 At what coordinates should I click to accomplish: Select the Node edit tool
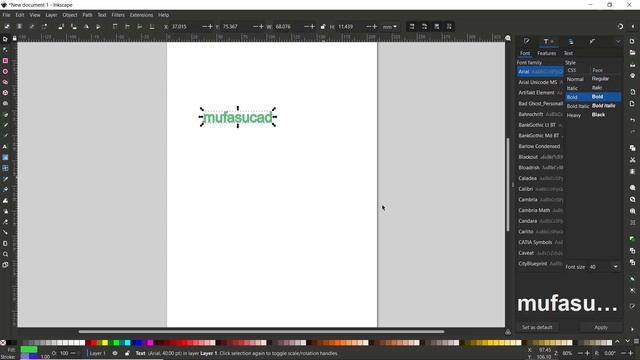[5, 50]
